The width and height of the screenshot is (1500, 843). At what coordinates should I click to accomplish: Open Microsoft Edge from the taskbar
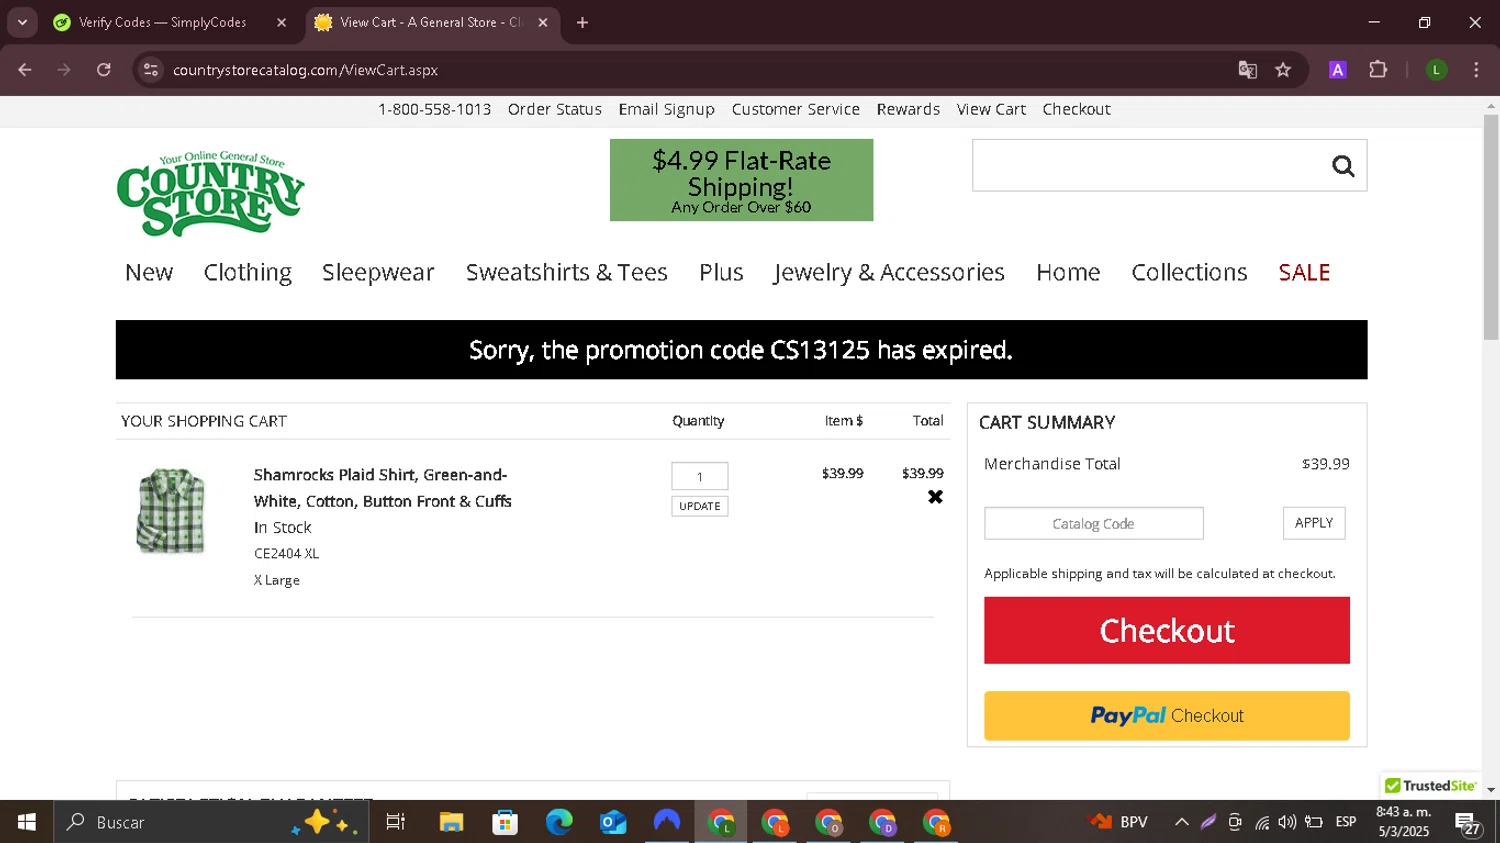tap(559, 822)
